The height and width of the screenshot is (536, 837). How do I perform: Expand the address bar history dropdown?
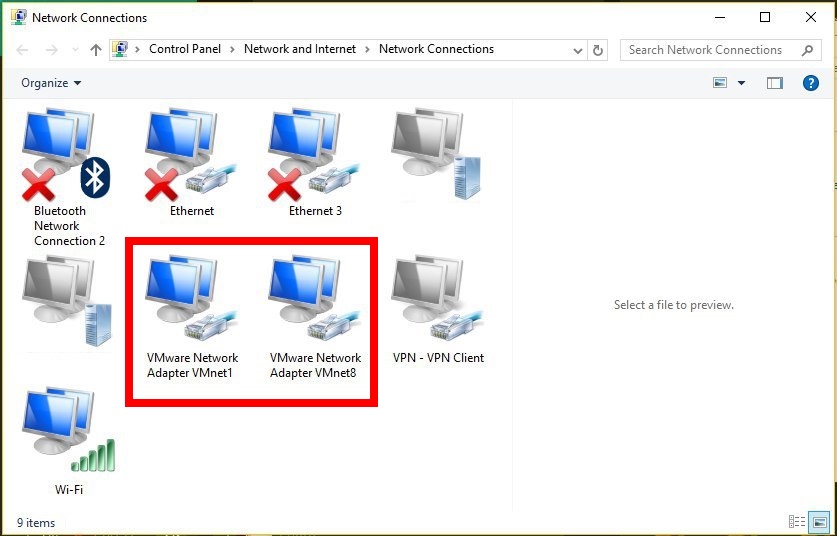pos(578,51)
